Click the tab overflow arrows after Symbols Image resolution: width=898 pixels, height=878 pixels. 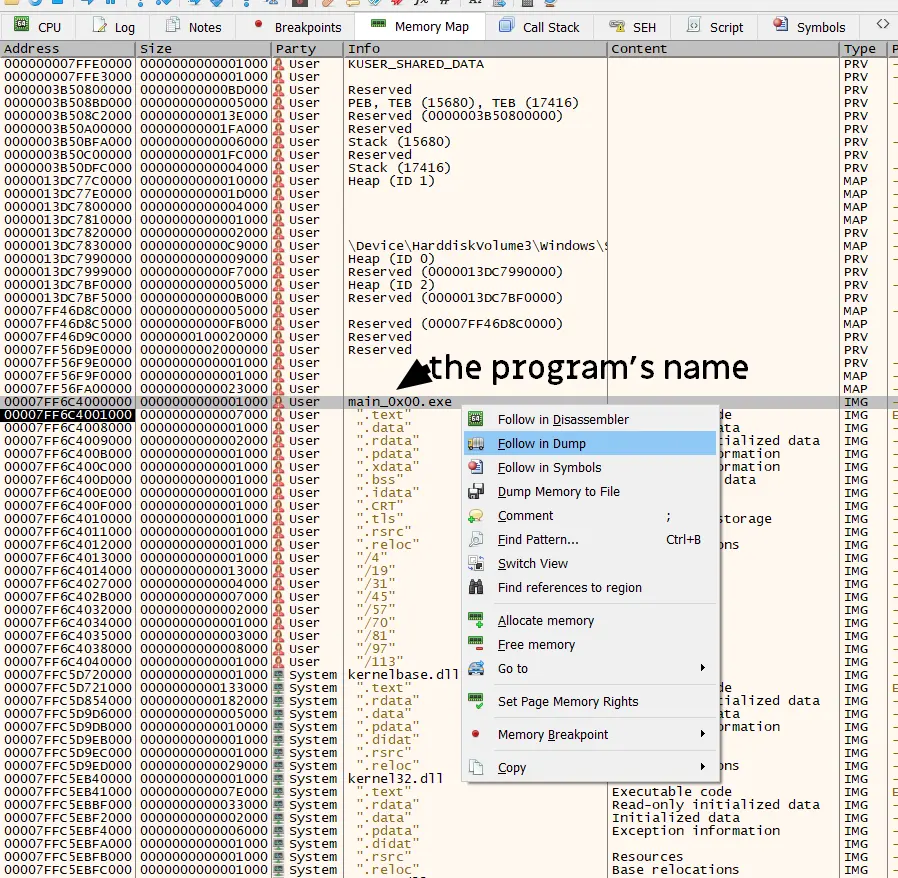(x=882, y=24)
